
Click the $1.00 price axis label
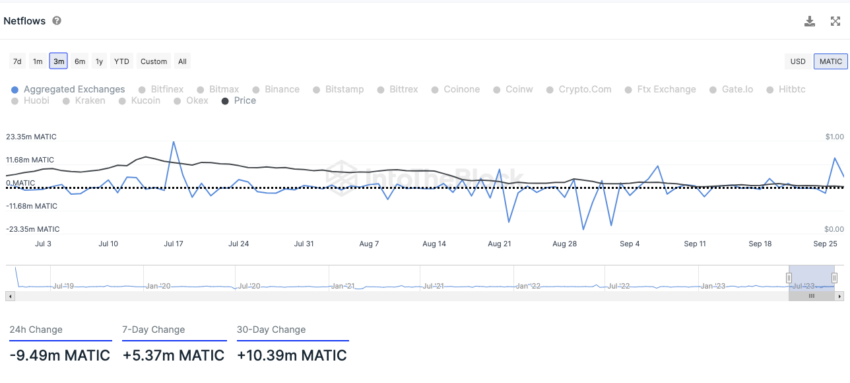point(834,137)
